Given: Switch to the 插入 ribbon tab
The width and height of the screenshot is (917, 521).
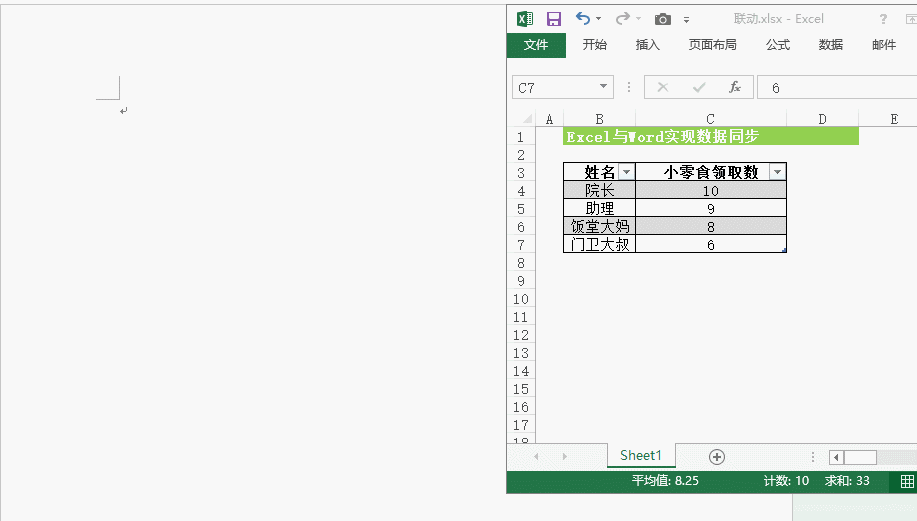Looking at the screenshot, I should (648, 45).
